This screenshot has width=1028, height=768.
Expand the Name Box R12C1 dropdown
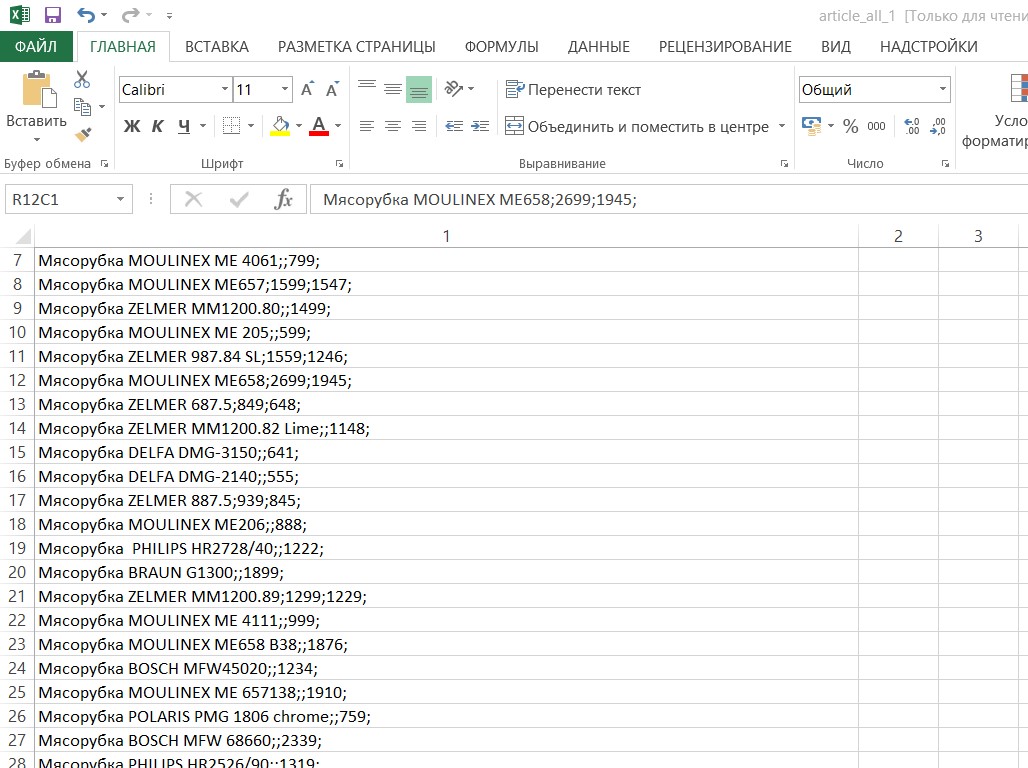coord(120,199)
